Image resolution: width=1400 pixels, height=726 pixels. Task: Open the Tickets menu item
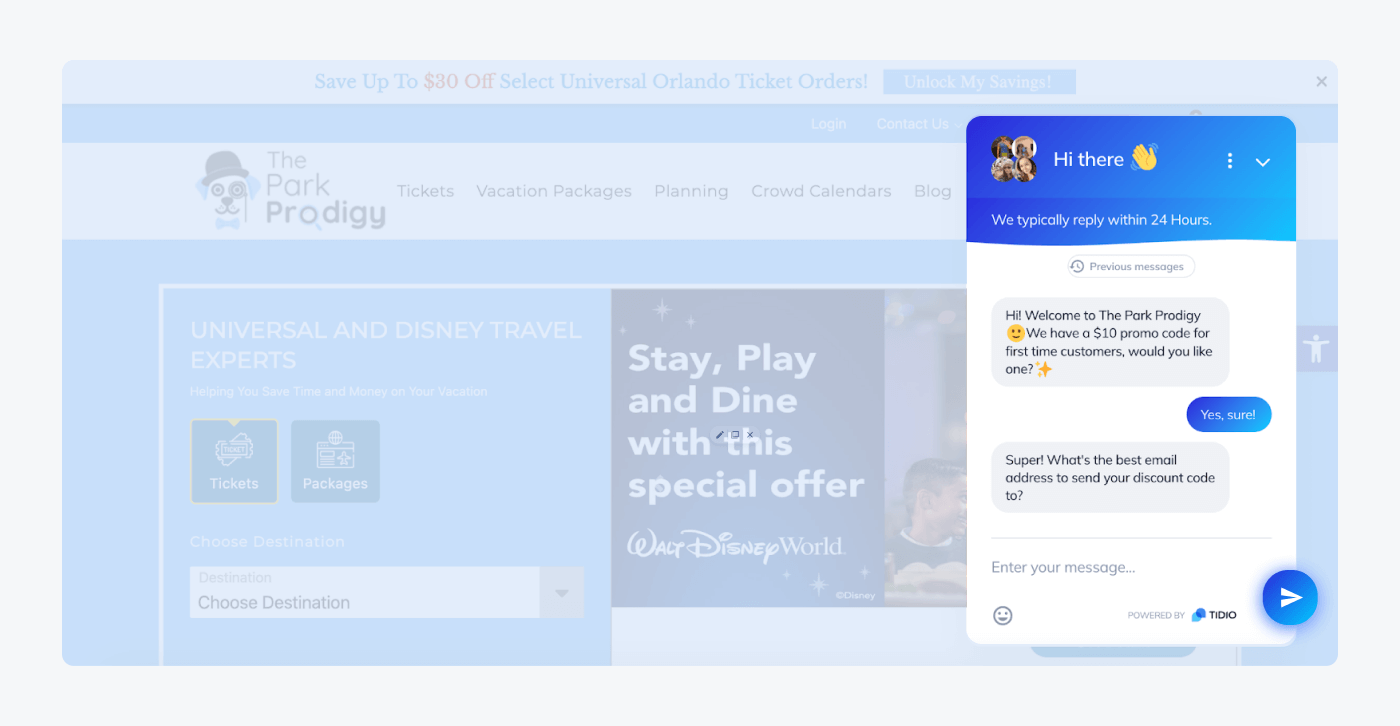click(x=425, y=191)
